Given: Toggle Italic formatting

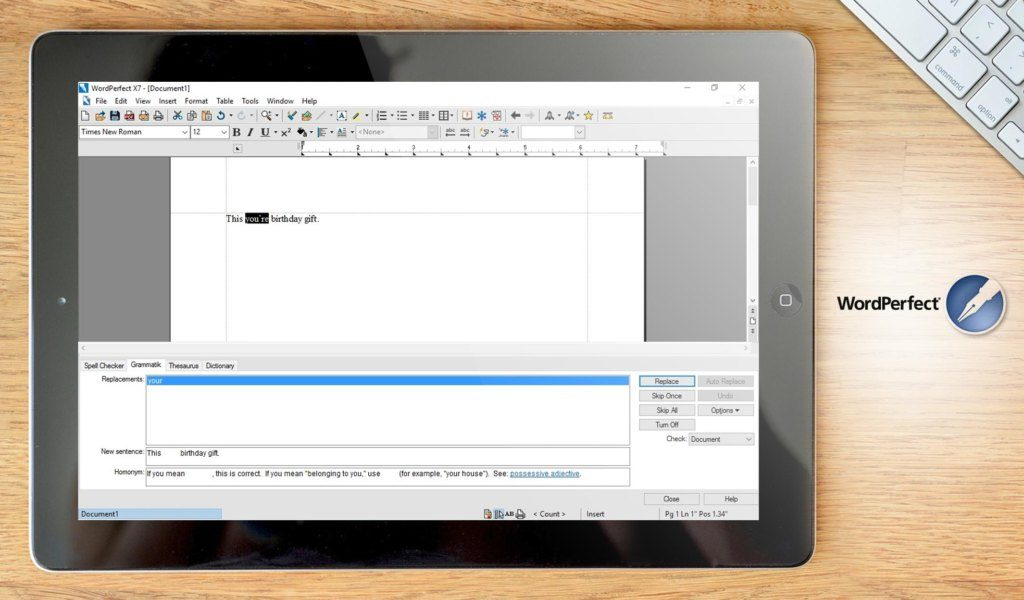Looking at the screenshot, I should point(249,132).
